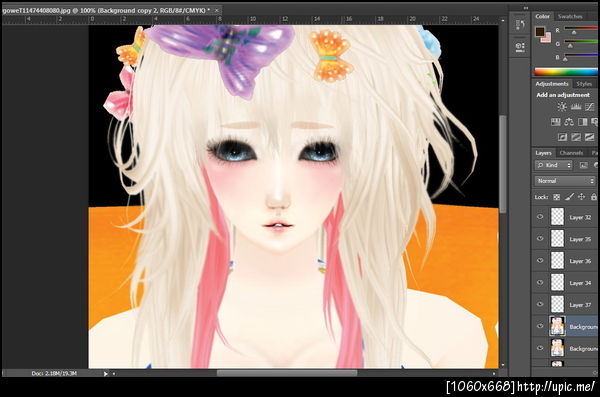
Task: Click highlighted Background copy layer thumbnail
Action: tap(557, 326)
